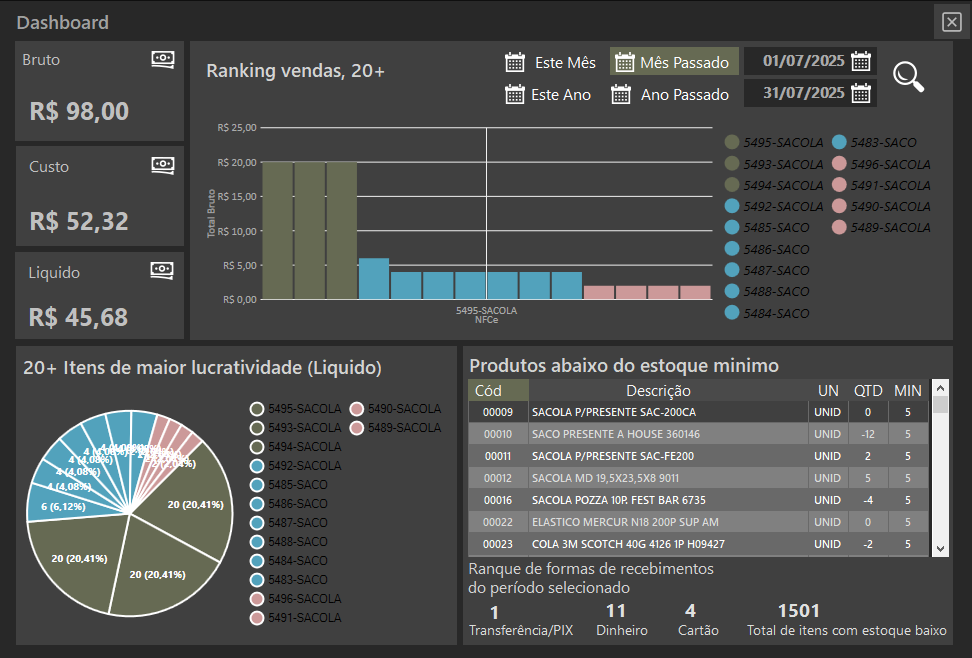This screenshot has height=658, width=972.
Task: Click the banknote icon beside Bruto
Action: (x=162, y=59)
